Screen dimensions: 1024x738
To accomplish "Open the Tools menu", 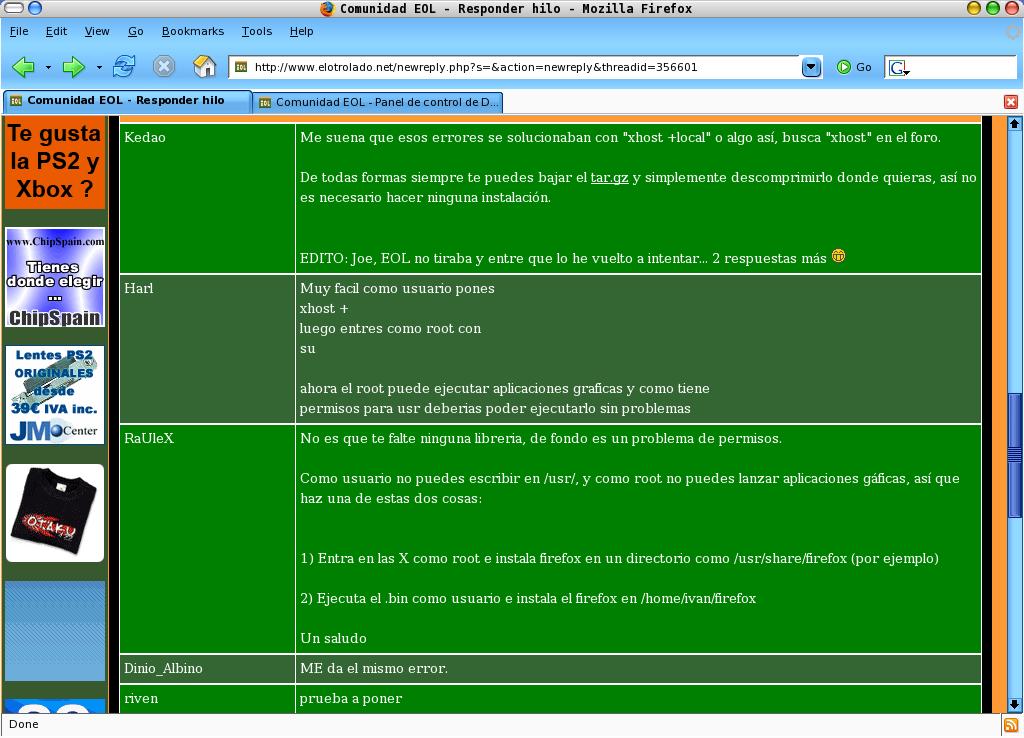I will 257,31.
